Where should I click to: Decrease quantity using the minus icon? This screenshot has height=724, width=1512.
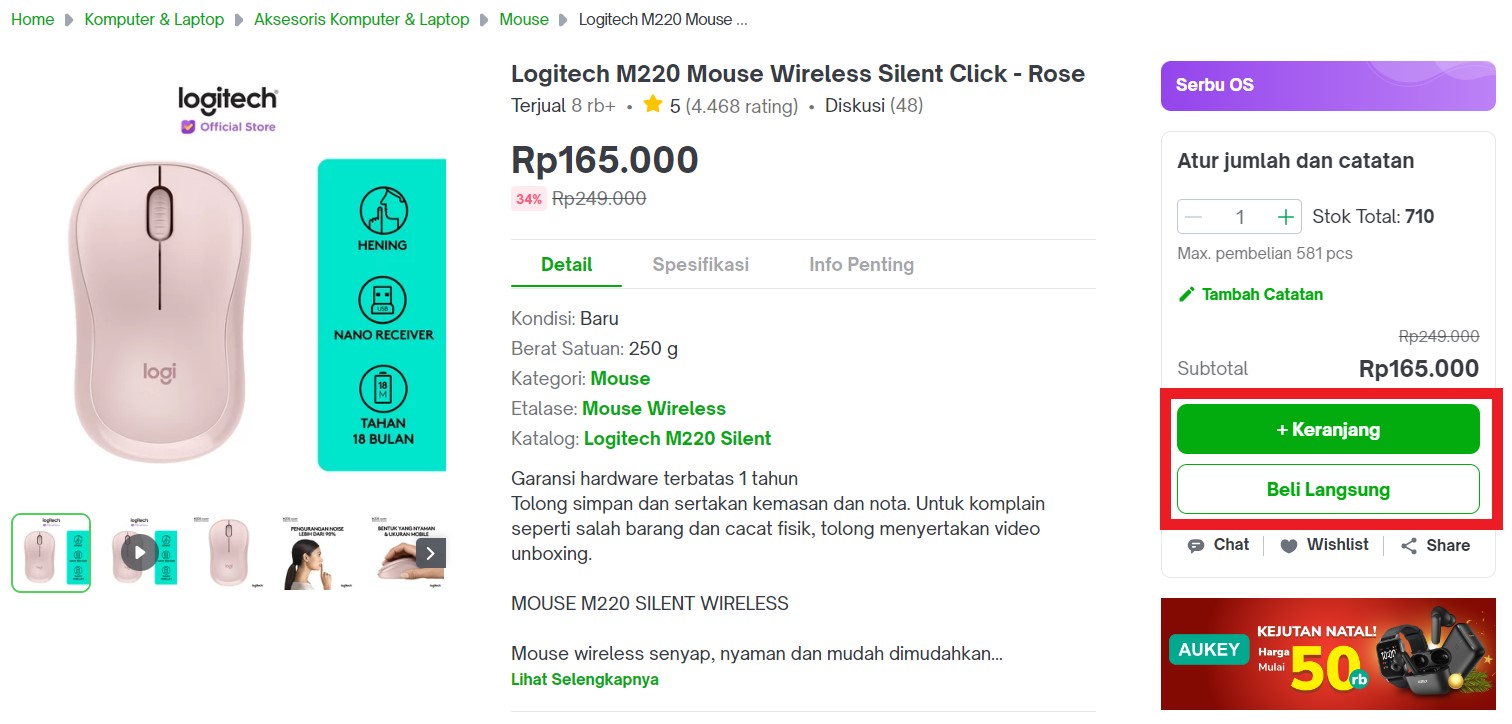click(x=1193, y=216)
